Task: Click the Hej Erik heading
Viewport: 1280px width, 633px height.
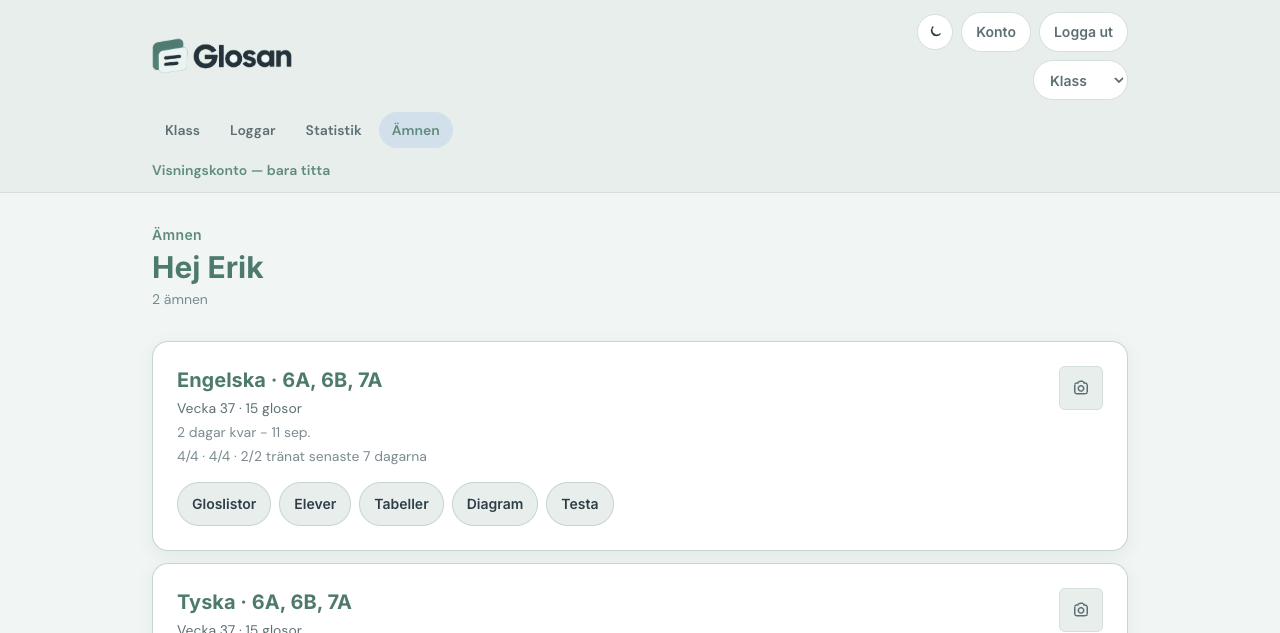Action: point(207,268)
